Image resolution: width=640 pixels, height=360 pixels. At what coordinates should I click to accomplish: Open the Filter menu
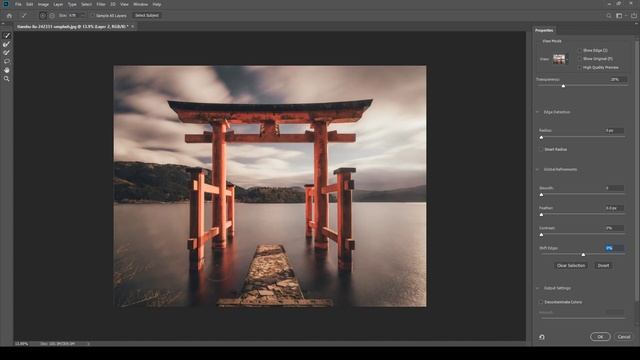coord(101,4)
